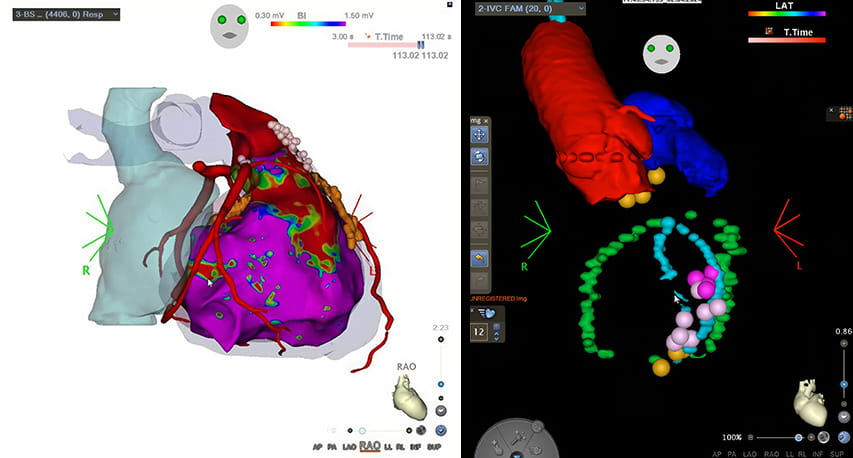Image resolution: width=853 pixels, height=458 pixels.
Task: Switch right view to SUP projection
Action: (837, 454)
